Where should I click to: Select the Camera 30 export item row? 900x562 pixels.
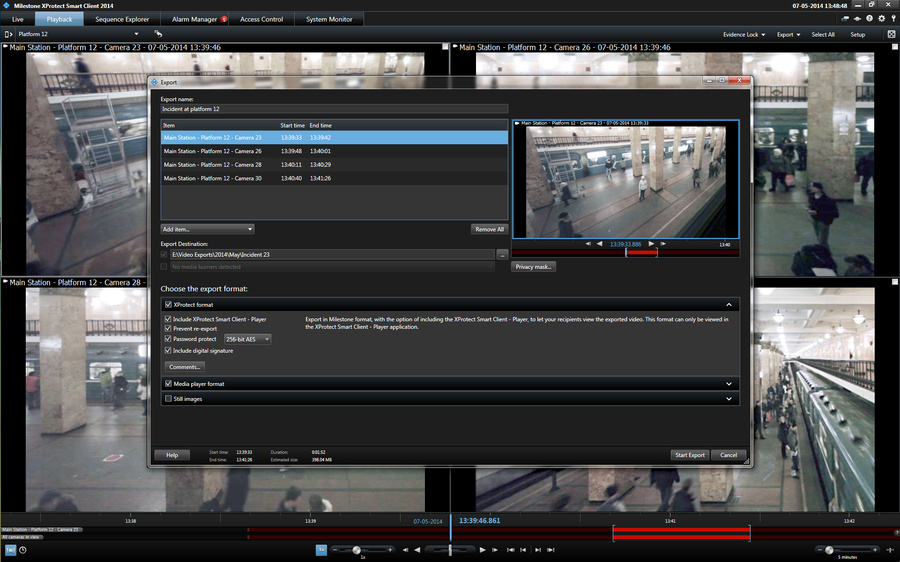(334, 179)
